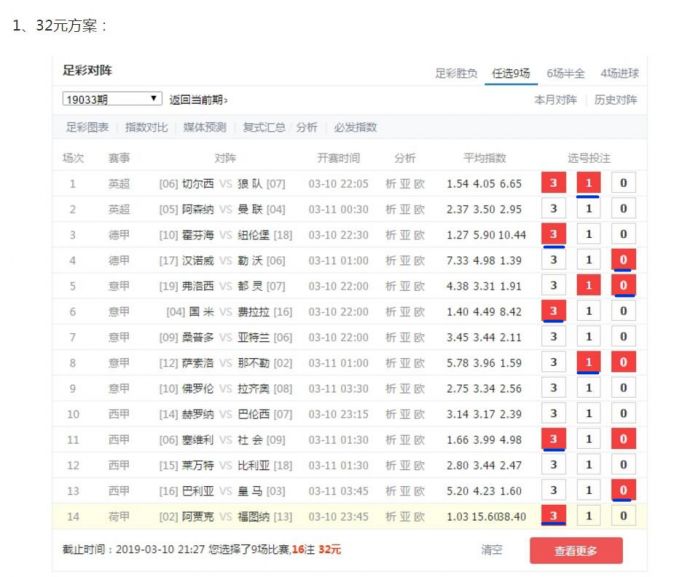Click 返回当前期 link
This screenshot has height=577, width=690.
pyautogui.click(x=198, y=99)
